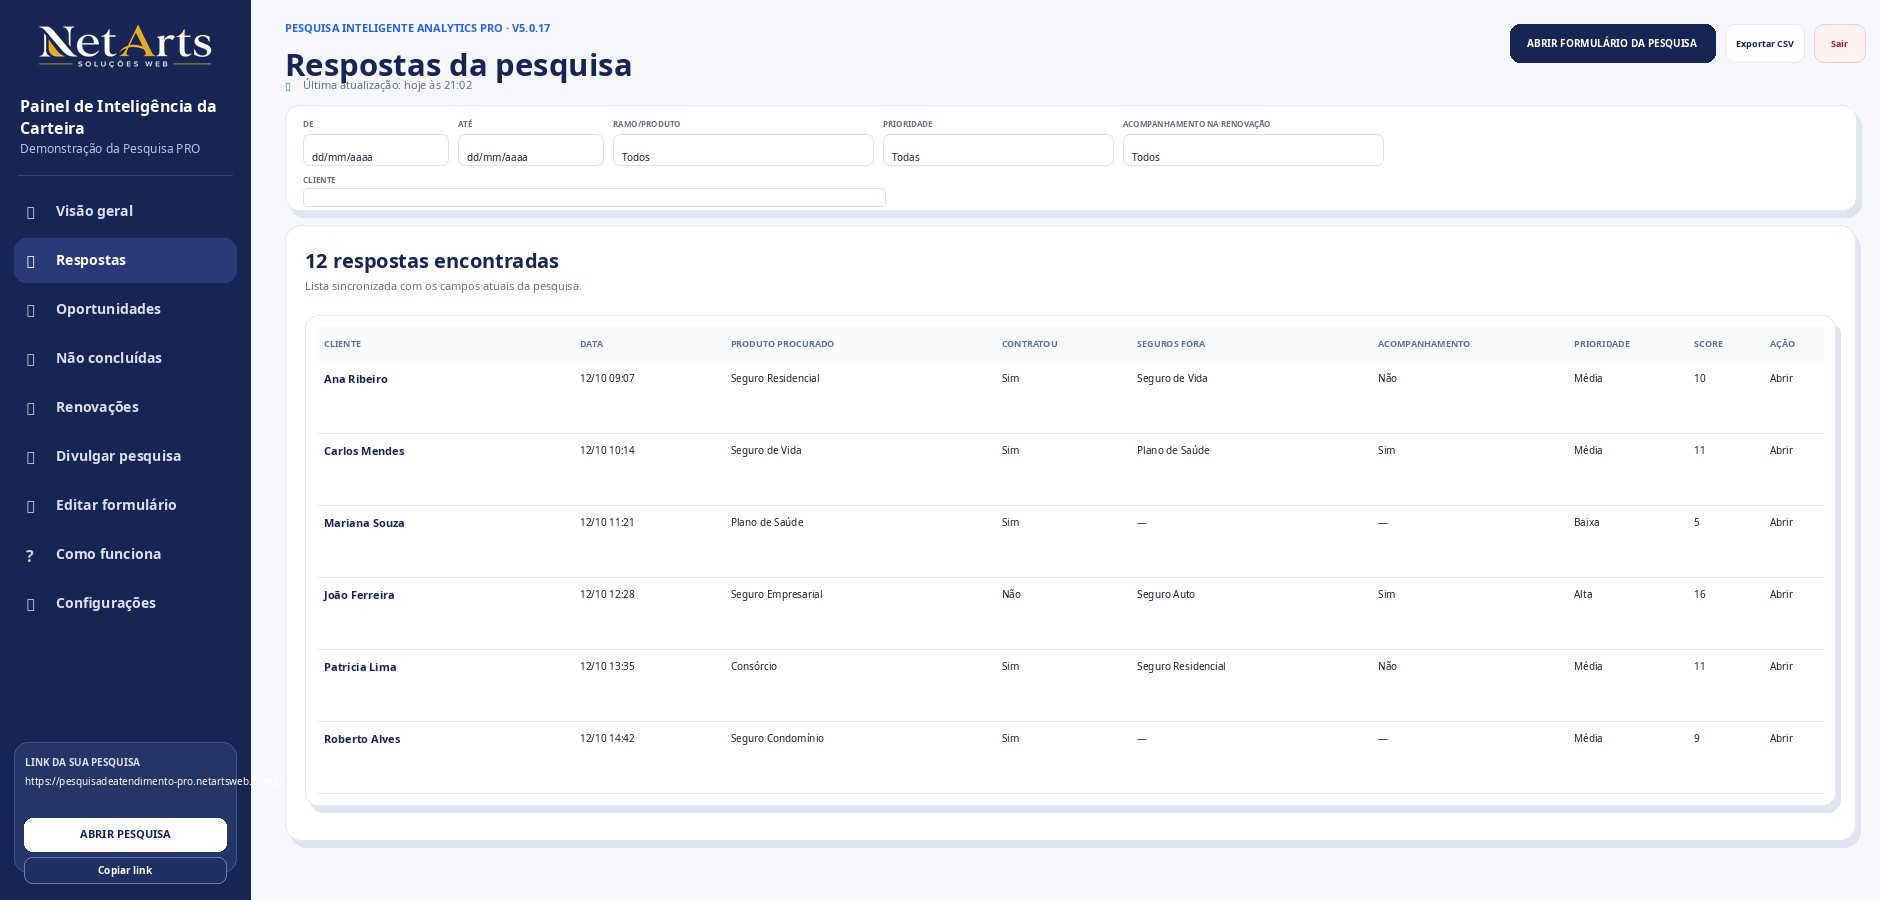Select Não concluídas menu entry
Viewport: 1880px width, 900px height.
click(125, 358)
